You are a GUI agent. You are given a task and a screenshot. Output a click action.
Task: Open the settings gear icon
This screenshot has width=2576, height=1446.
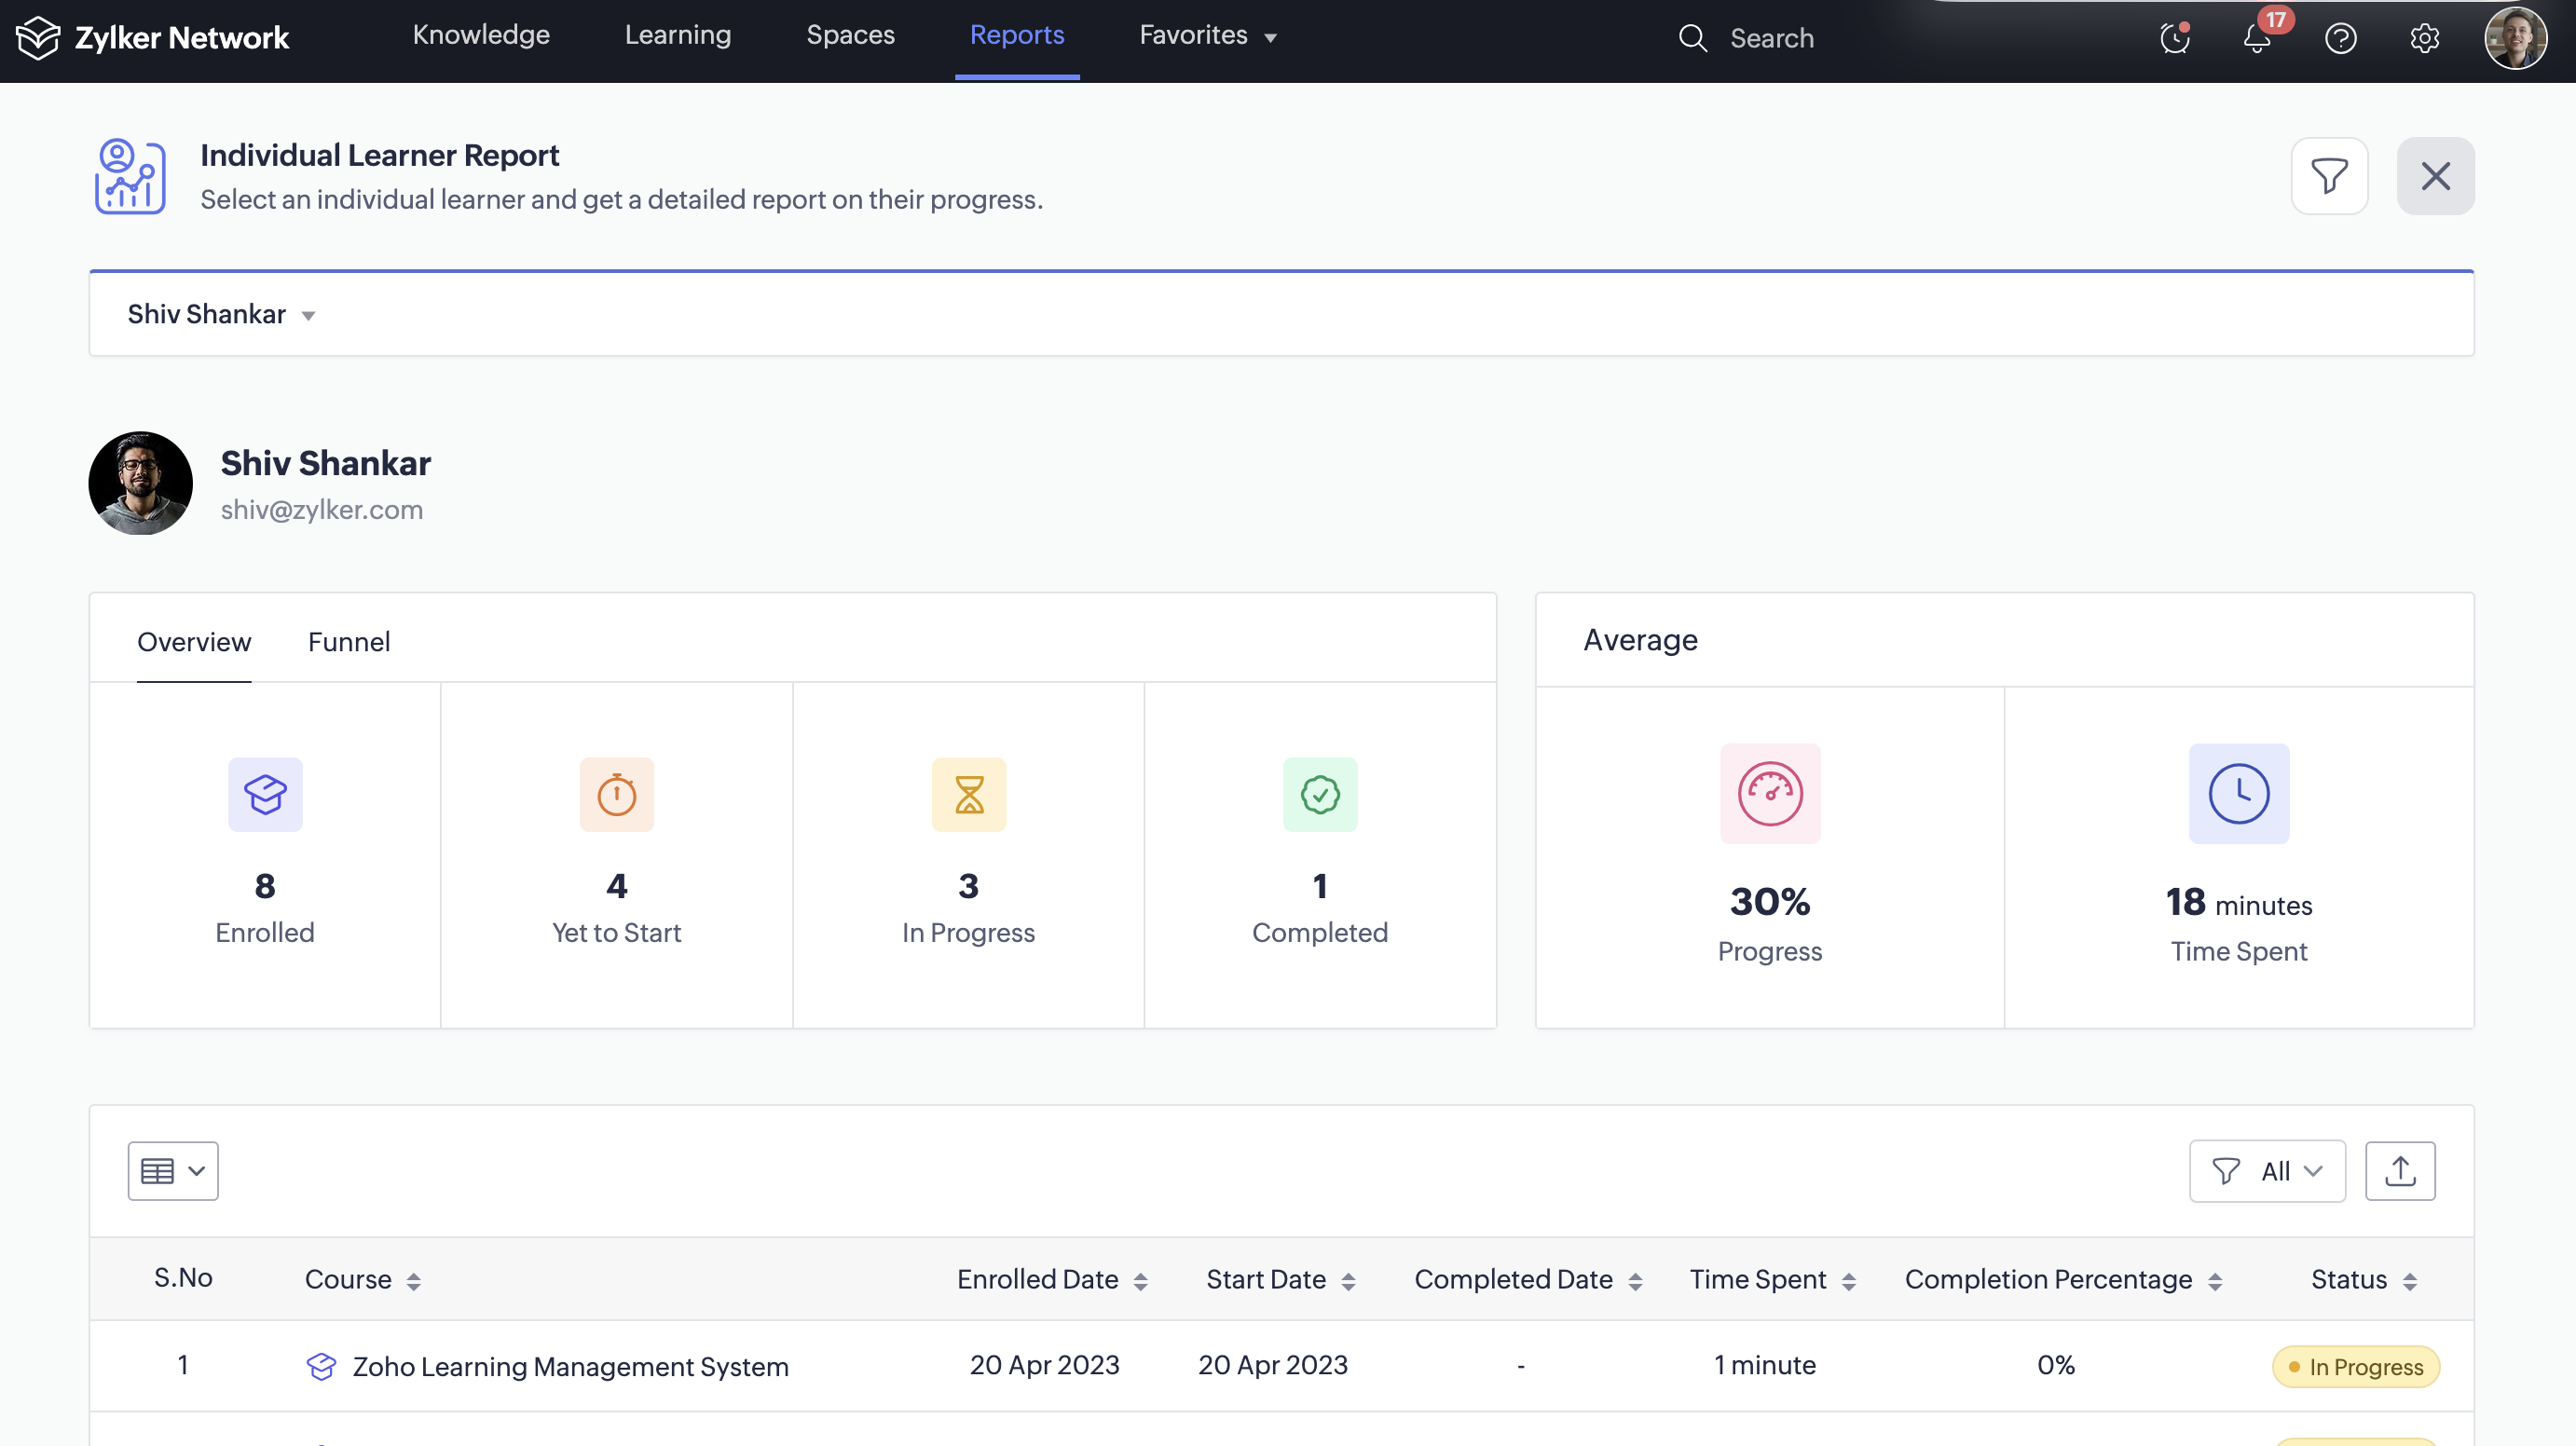point(2424,39)
